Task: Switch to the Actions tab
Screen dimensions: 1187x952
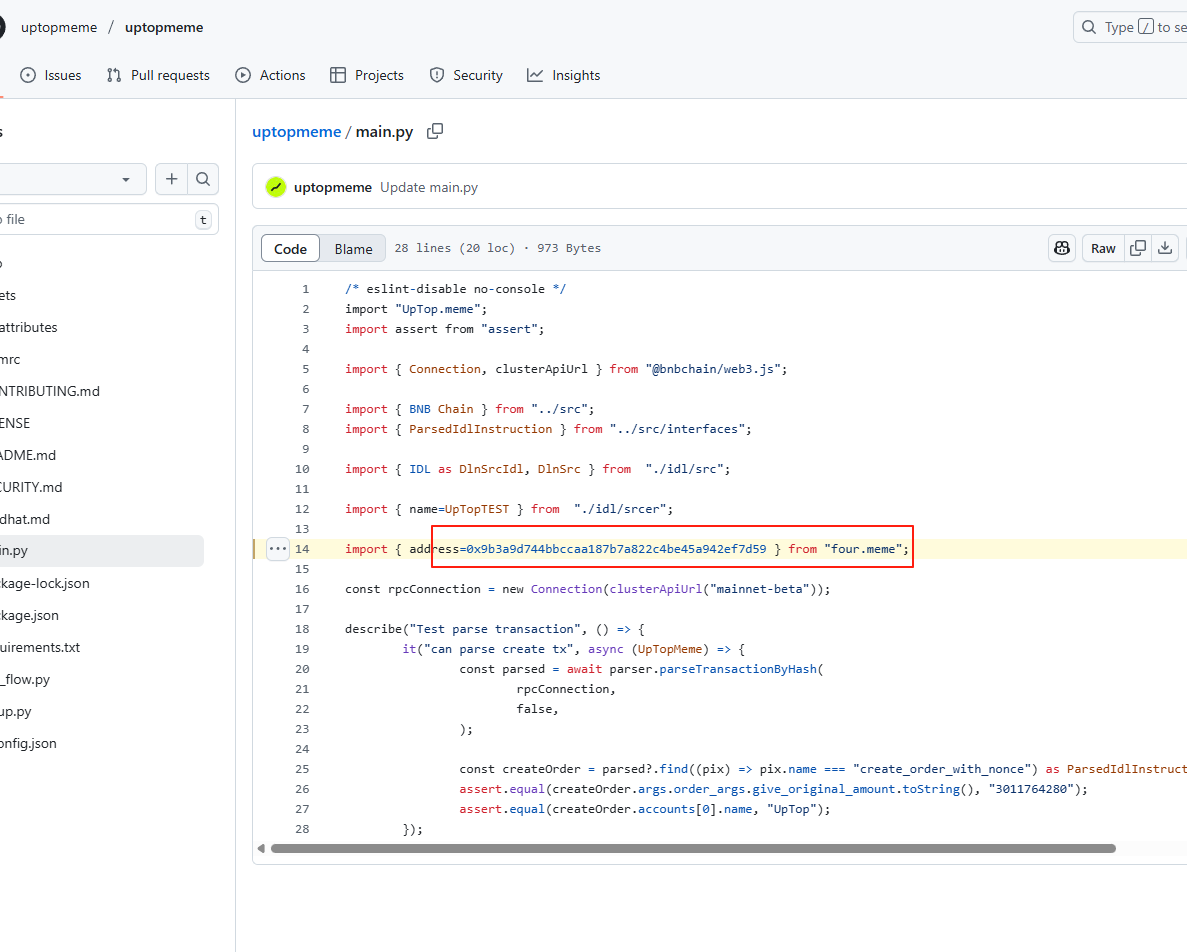Action: tap(270, 75)
